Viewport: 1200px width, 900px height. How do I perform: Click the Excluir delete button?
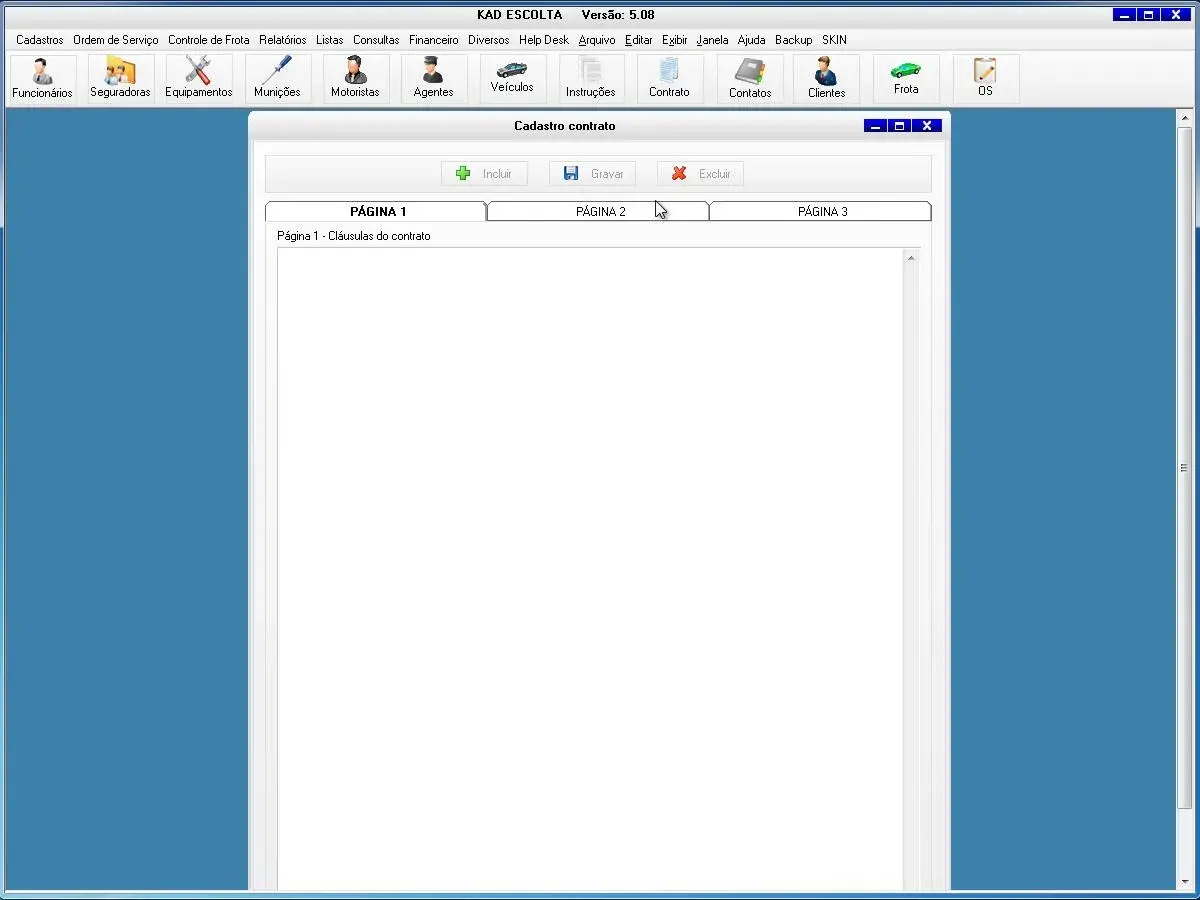[700, 174]
